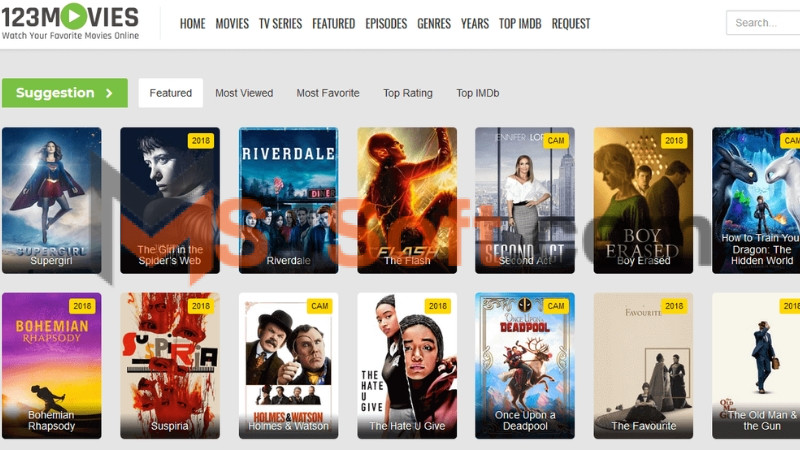Screen dimensions: 800x450
Task: Open How to Train Your Dragon poster
Action: (x=756, y=201)
